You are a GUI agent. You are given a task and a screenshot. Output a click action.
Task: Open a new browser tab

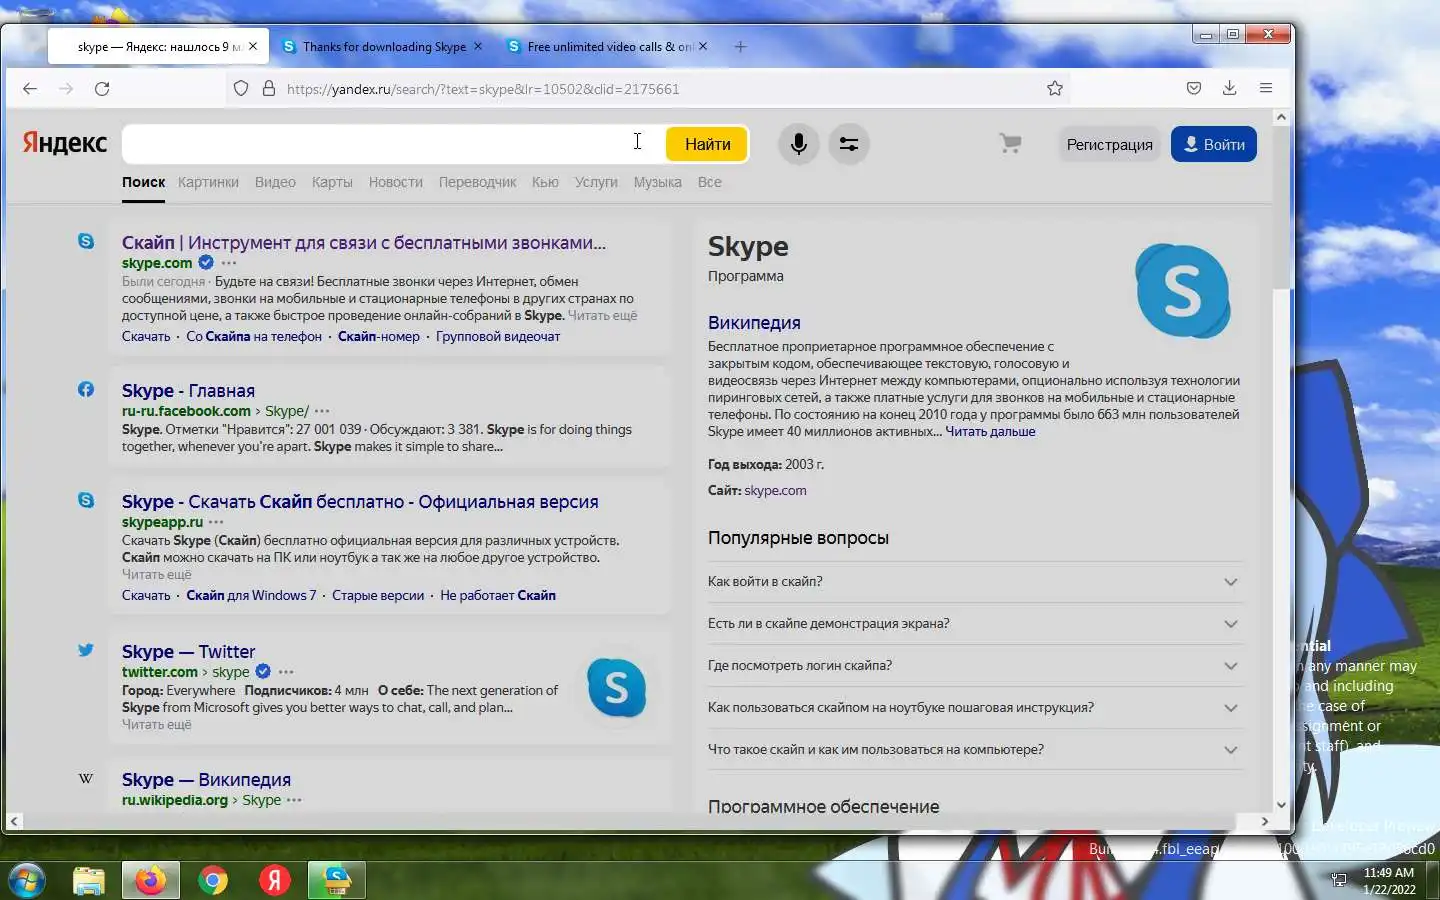click(x=740, y=47)
